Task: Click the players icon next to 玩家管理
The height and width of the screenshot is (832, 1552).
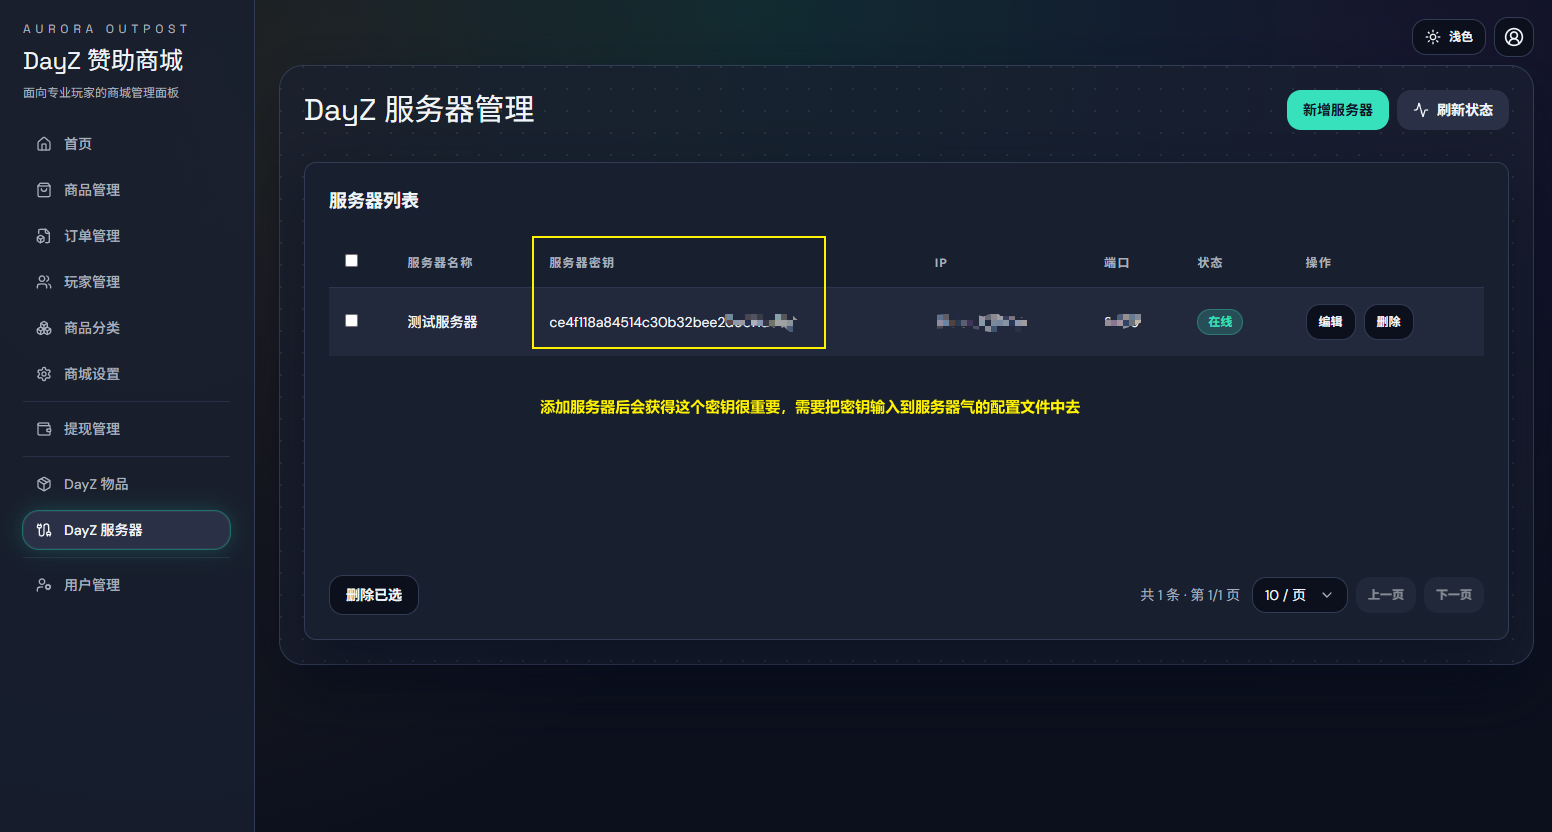Action: point(44,282)
